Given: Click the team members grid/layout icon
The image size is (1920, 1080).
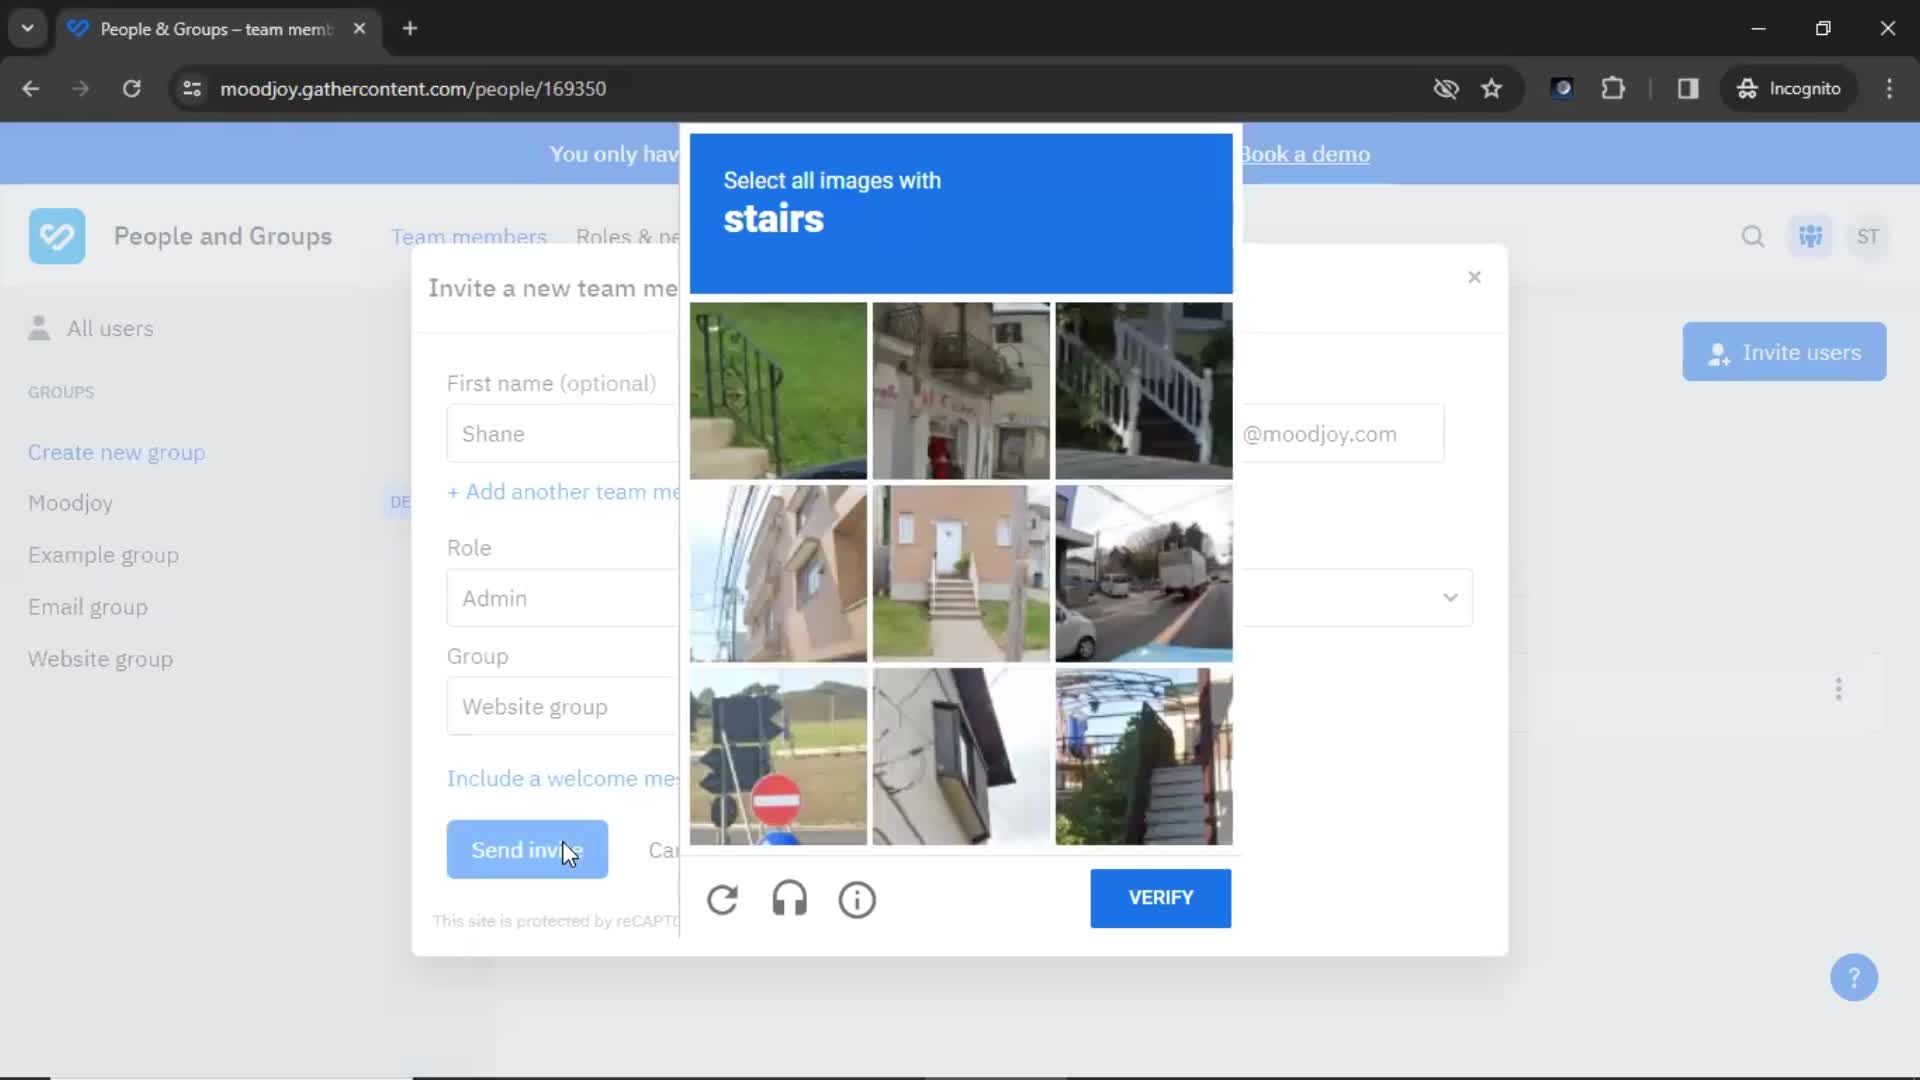Looking at the screenshot, I should pos(1812,236).
